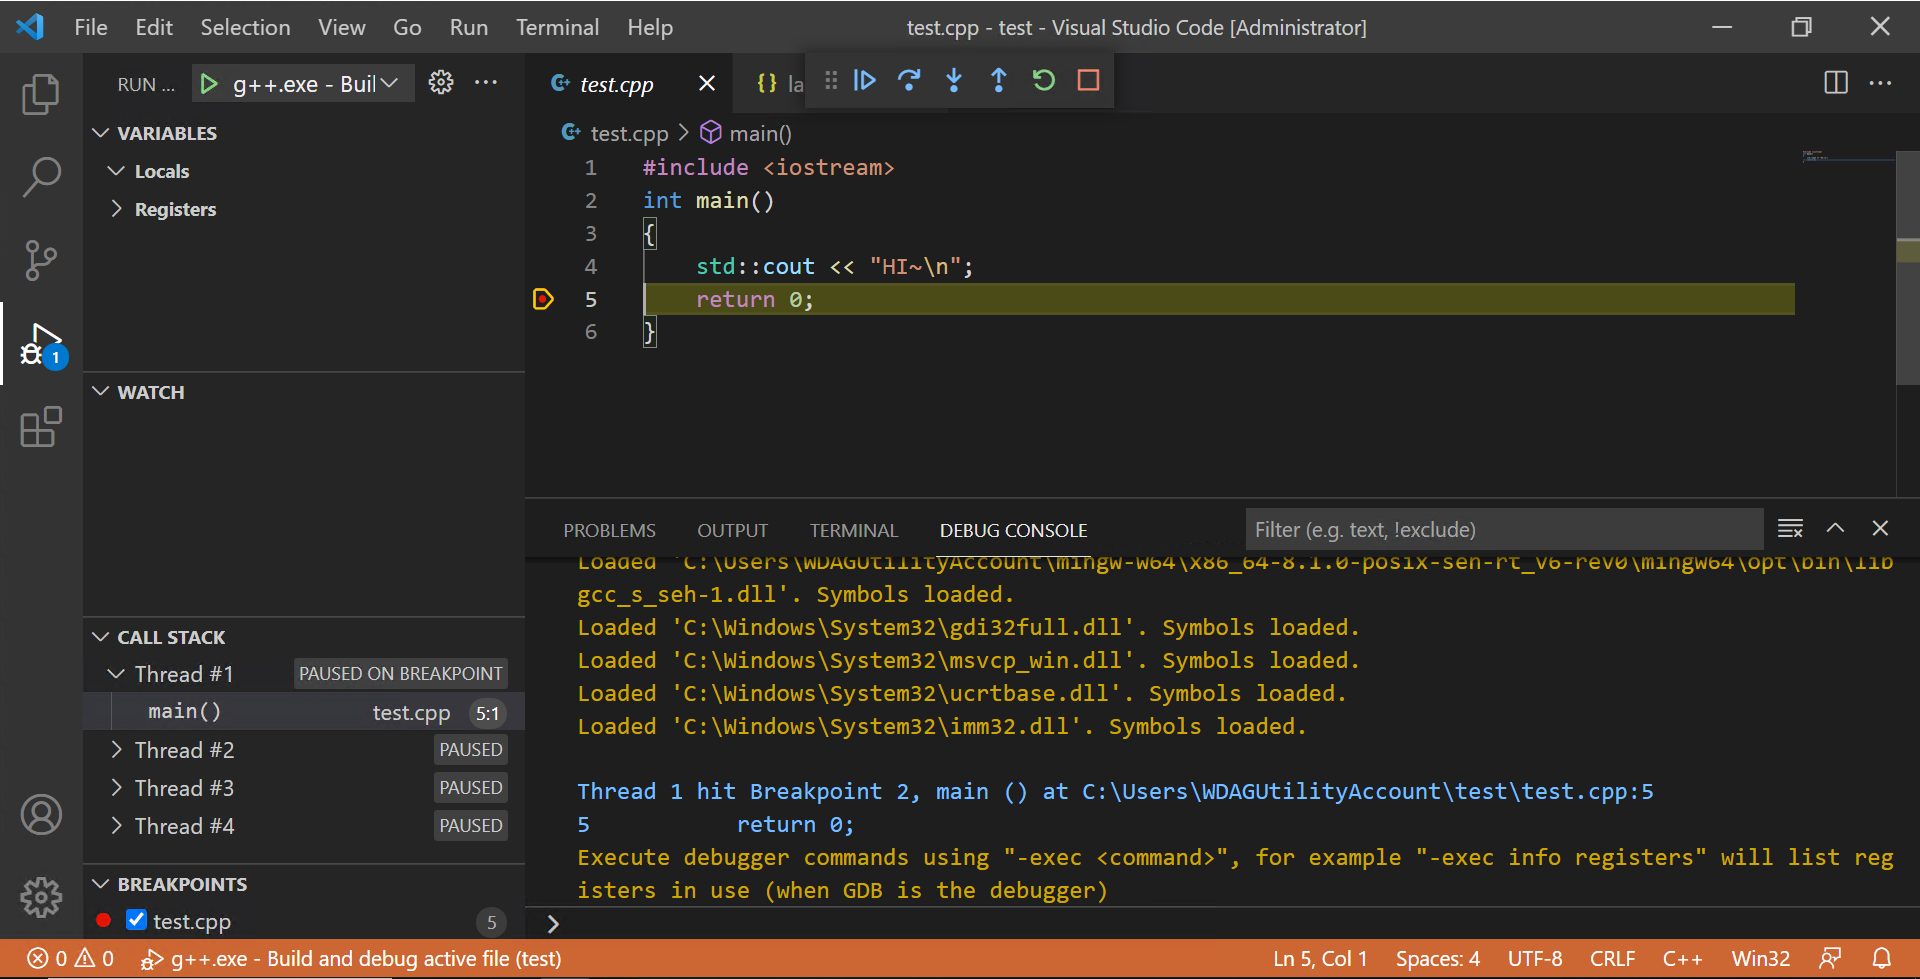Open the Manage gear at sidebar bottom
The image size is (1920, 979).
[x=41, y=897]
